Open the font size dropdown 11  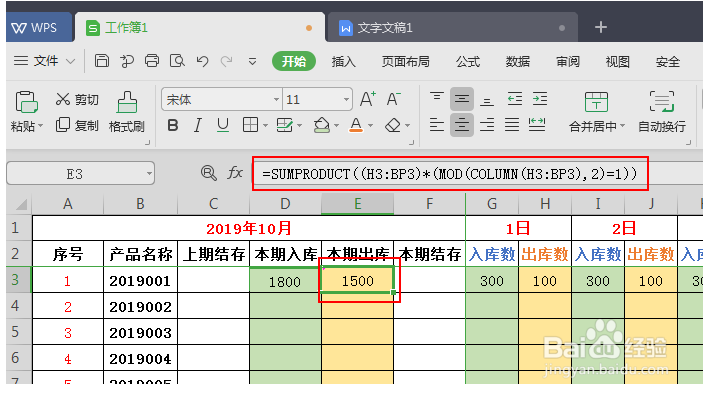[346, 99]
